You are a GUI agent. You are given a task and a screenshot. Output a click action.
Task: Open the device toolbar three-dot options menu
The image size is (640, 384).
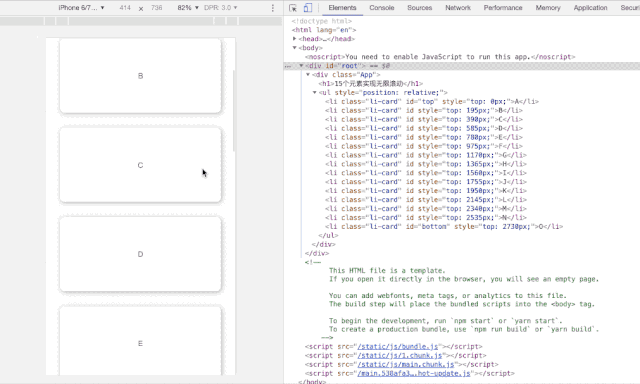point(273,8)
